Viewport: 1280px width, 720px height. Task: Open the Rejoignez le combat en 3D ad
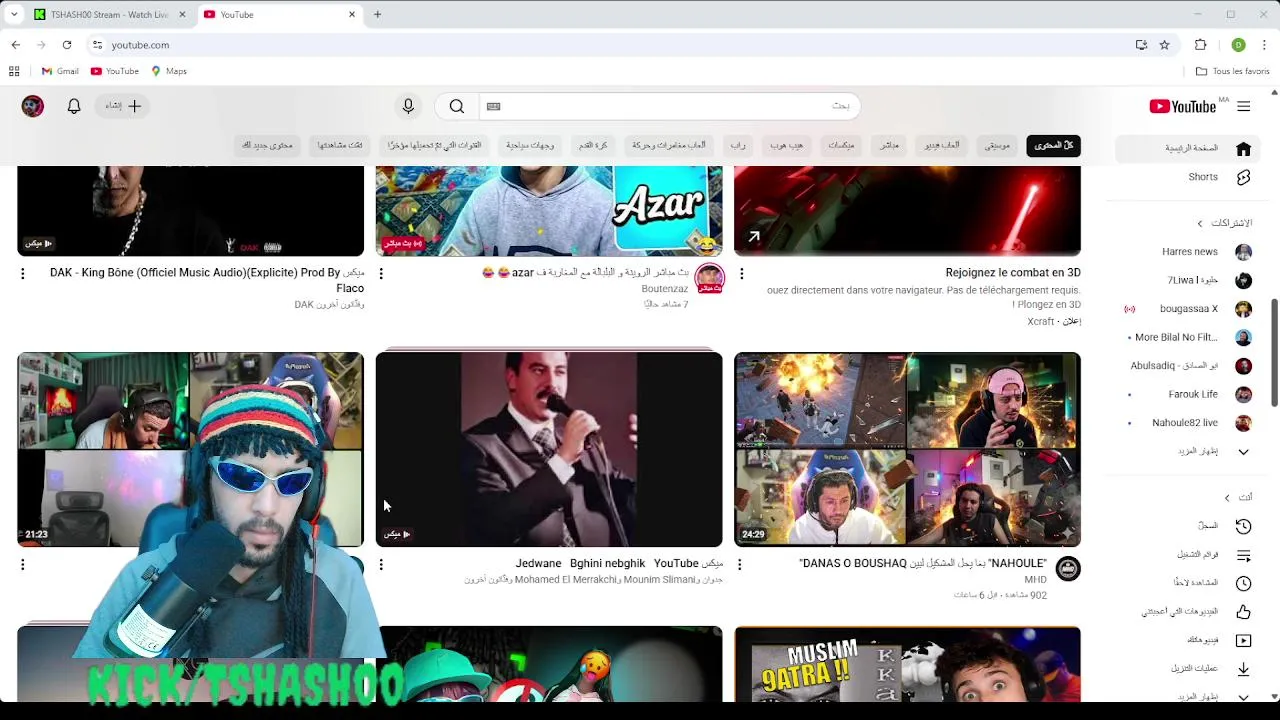point(907,211)
